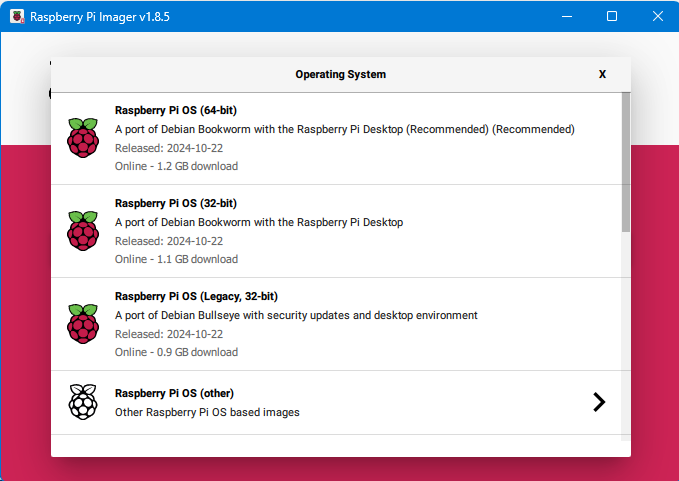Viewport: 679px width, 481px height.
Task: Open the Raspberry Pi OS (other) title
Action: 174,393
